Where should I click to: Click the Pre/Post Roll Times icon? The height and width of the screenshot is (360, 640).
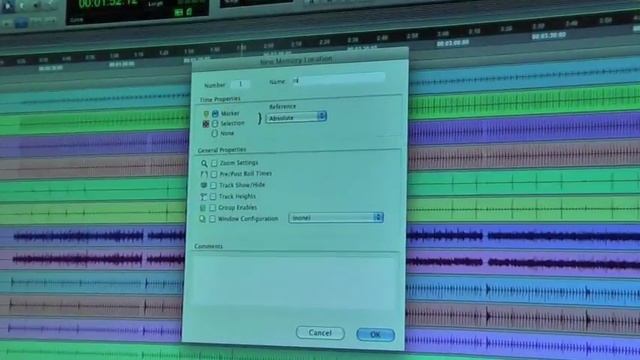[x=204, y=174]
